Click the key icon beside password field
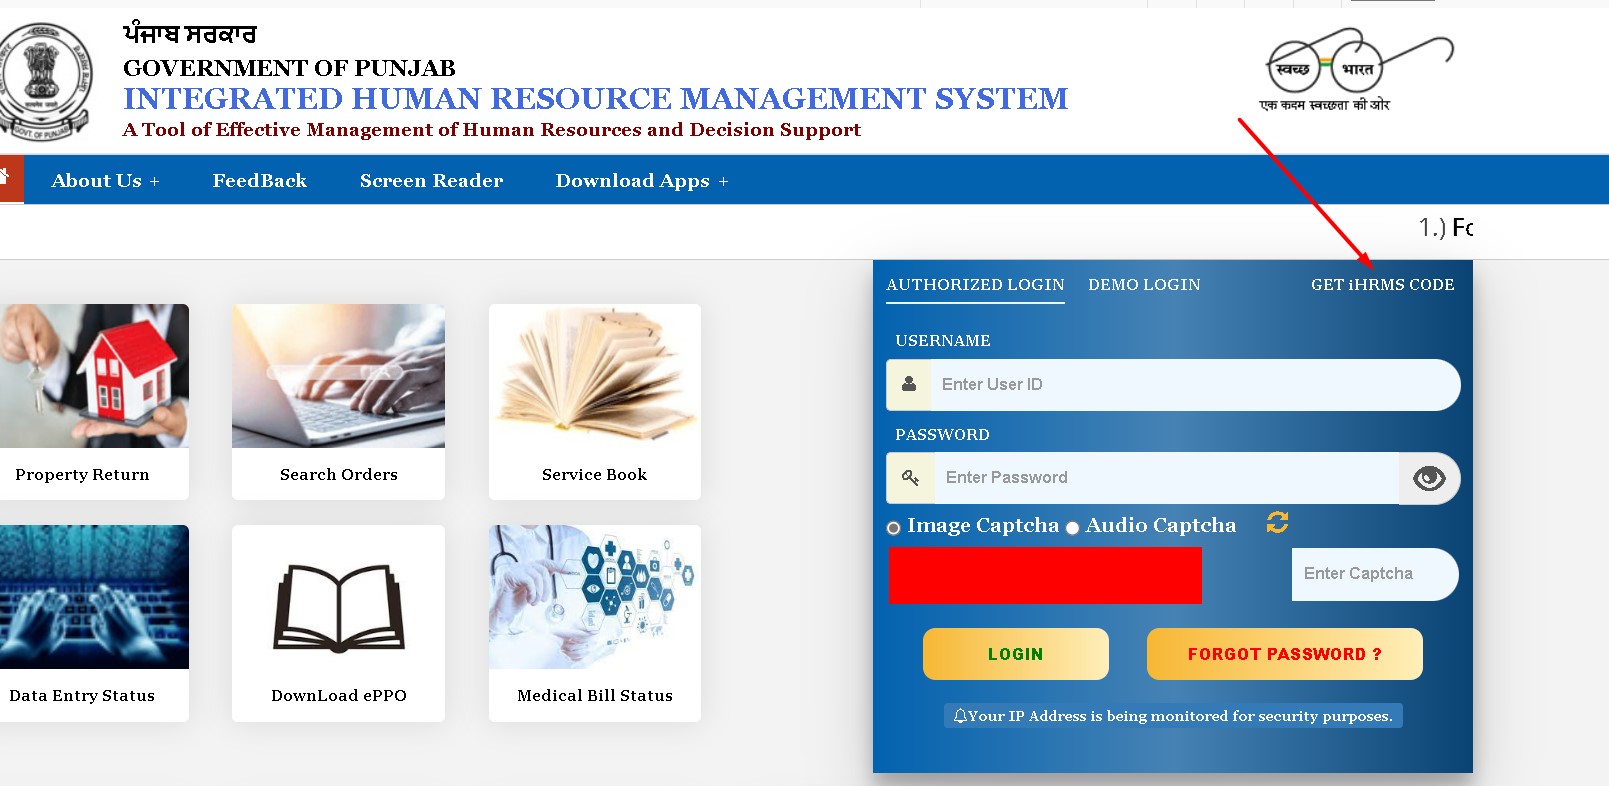This screenshot has width=1609, height=786. 910,478
